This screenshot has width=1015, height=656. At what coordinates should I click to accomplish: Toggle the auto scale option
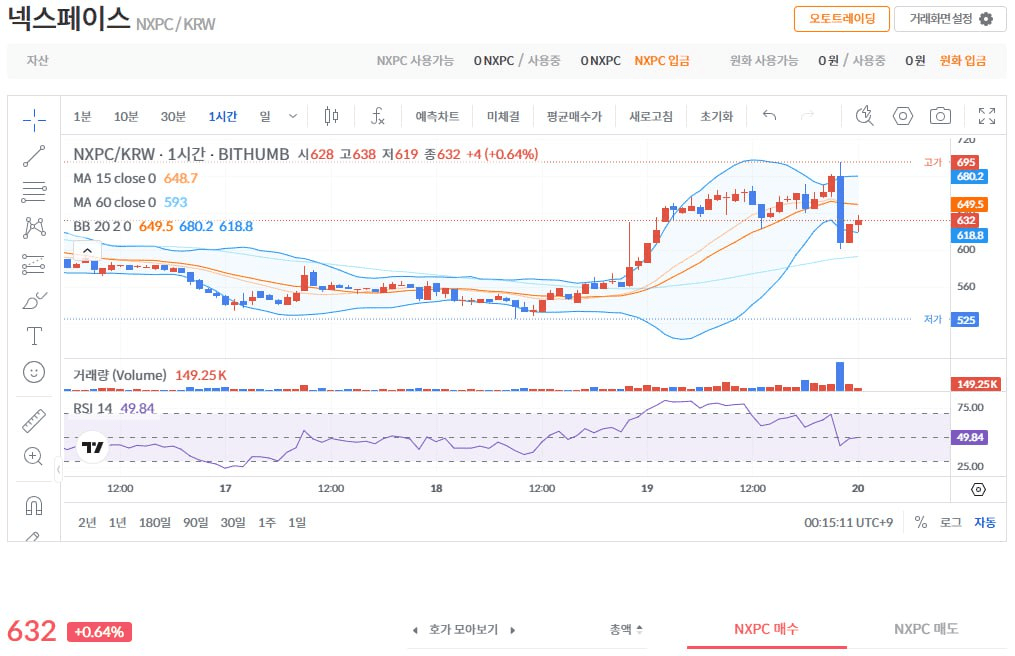point(985,522)
